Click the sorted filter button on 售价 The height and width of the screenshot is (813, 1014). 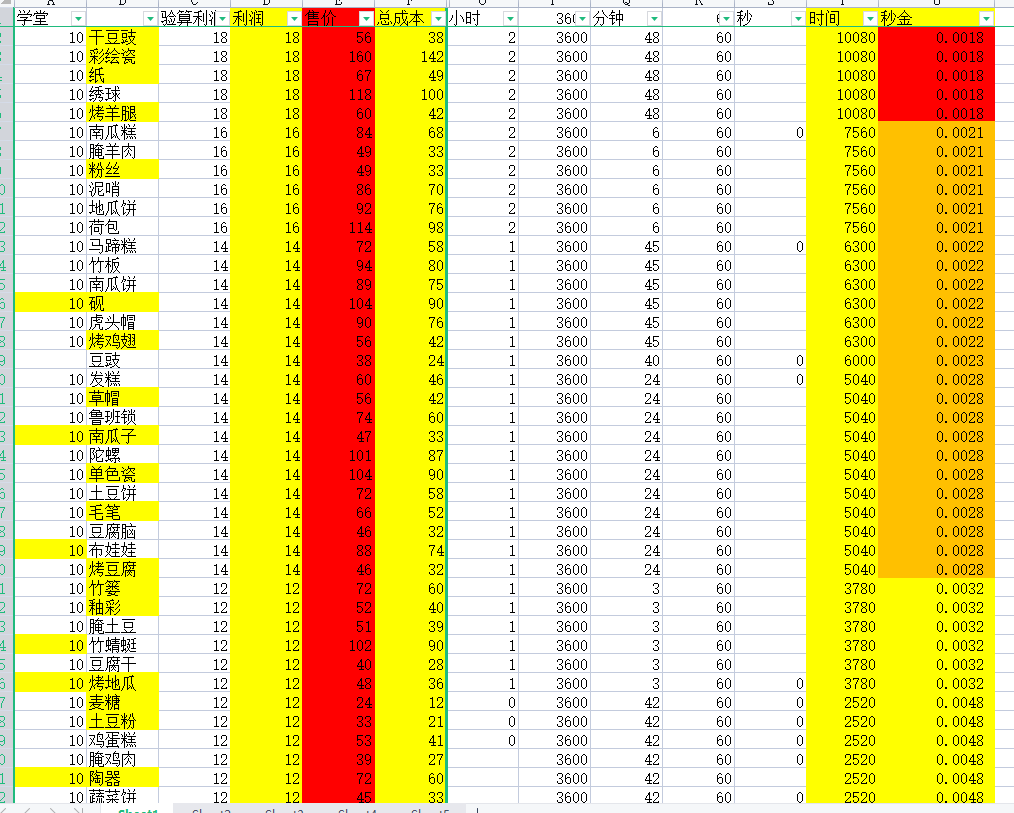click(x=365, y=19)
